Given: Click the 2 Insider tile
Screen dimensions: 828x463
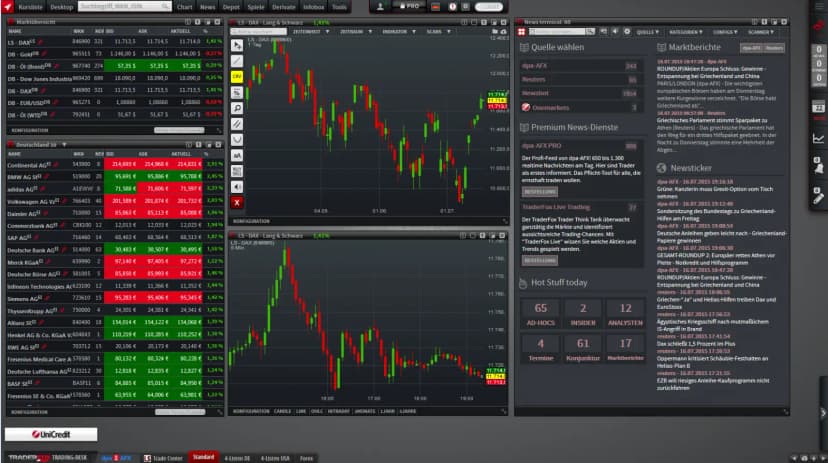Looking at the screenshot, I should click(583, 314).
